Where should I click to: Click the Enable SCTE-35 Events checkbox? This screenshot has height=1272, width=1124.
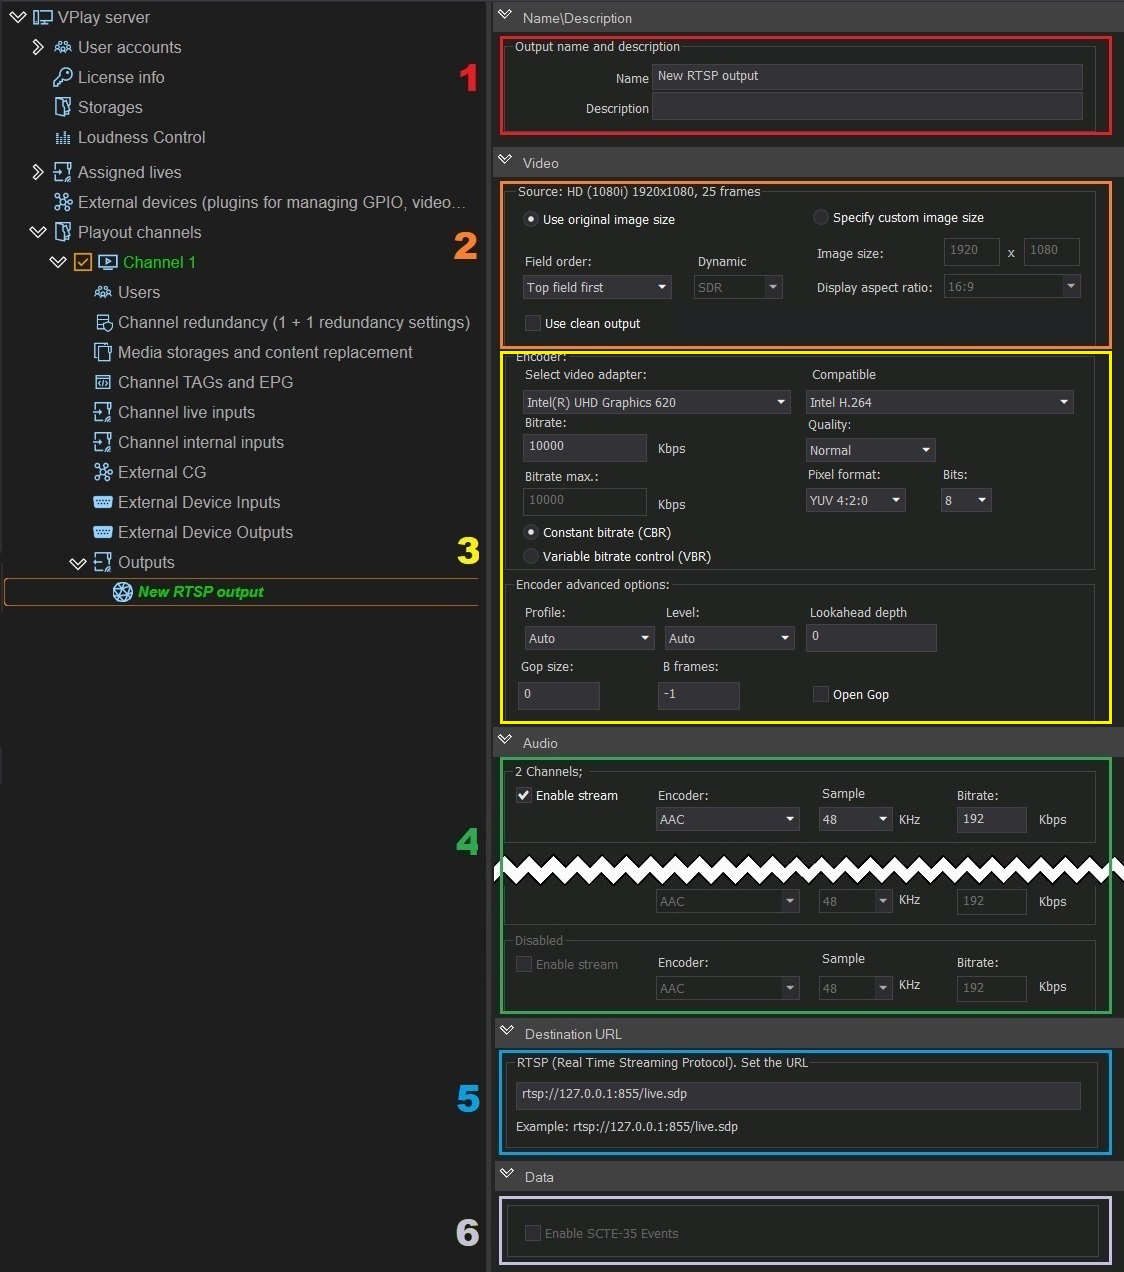tap(533, 1233)
